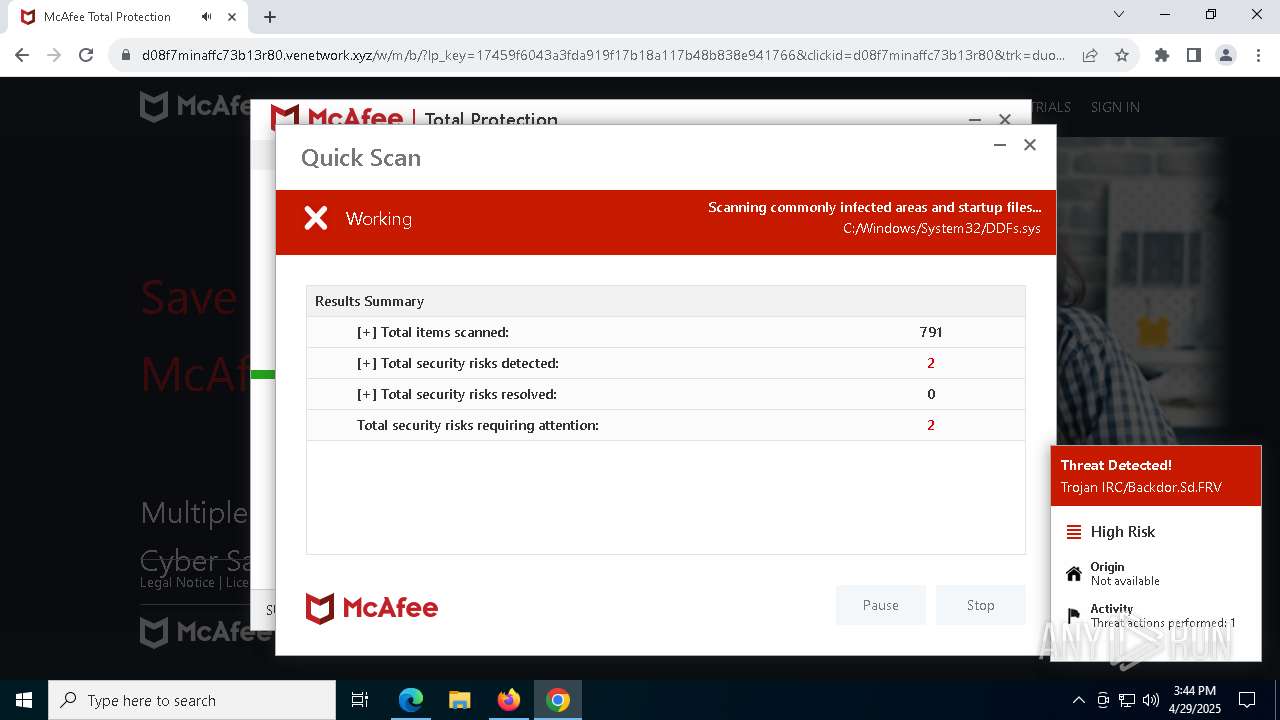Click the Legal Notice link in page footer
This screenshot has width=1280, height=720.
[x=177, y=582]
